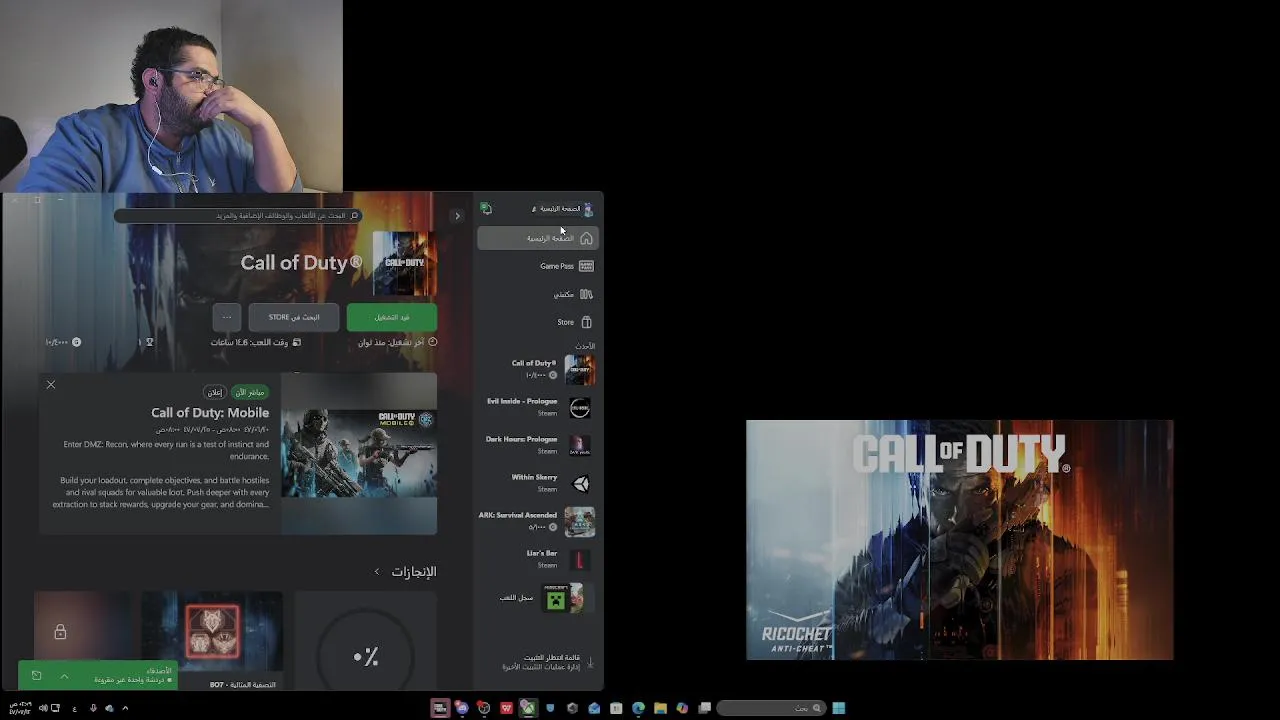This screenshot has width=1280, height=720.
Task: Open the Windows Start button
Action: (x=838, y=708)
